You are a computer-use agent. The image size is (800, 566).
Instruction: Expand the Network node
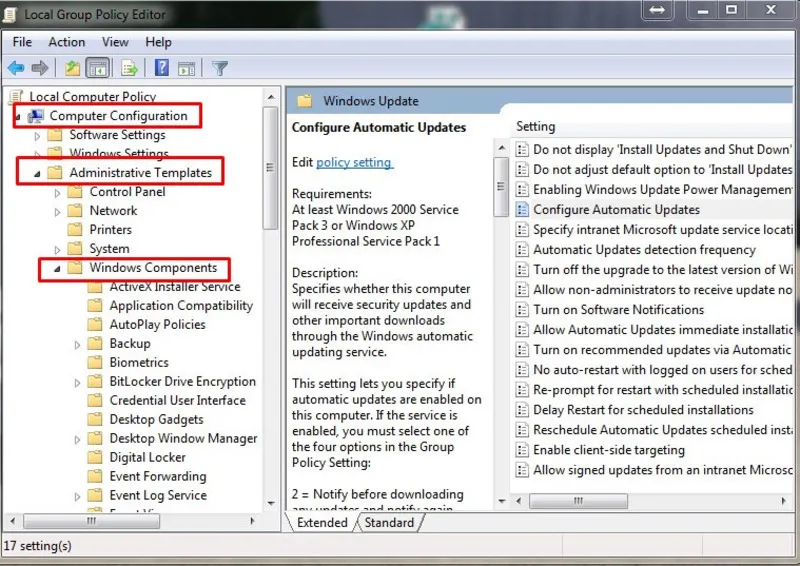point(57,212)
